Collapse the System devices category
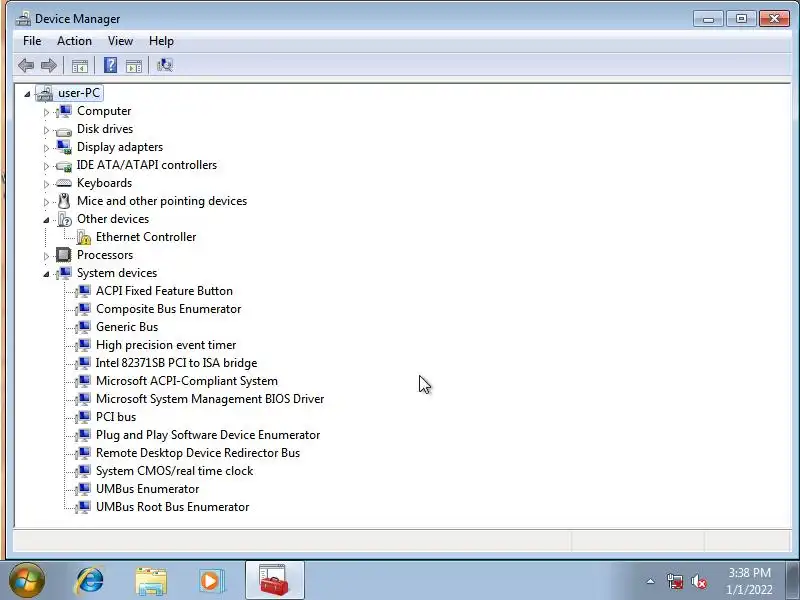 coord(46,274)
